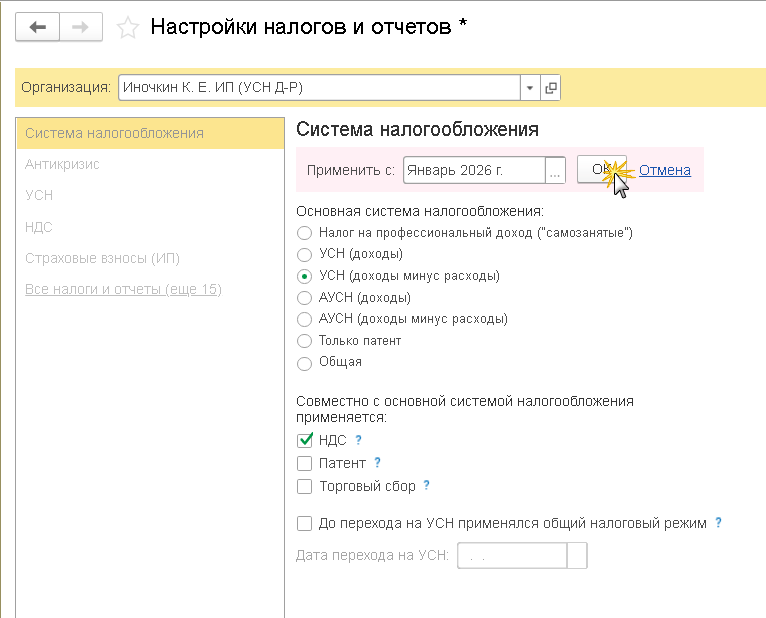Add page to favorites with star icon
Image resolution: width=766 pixels, height=618 pixels.
(x=128, y=28)
